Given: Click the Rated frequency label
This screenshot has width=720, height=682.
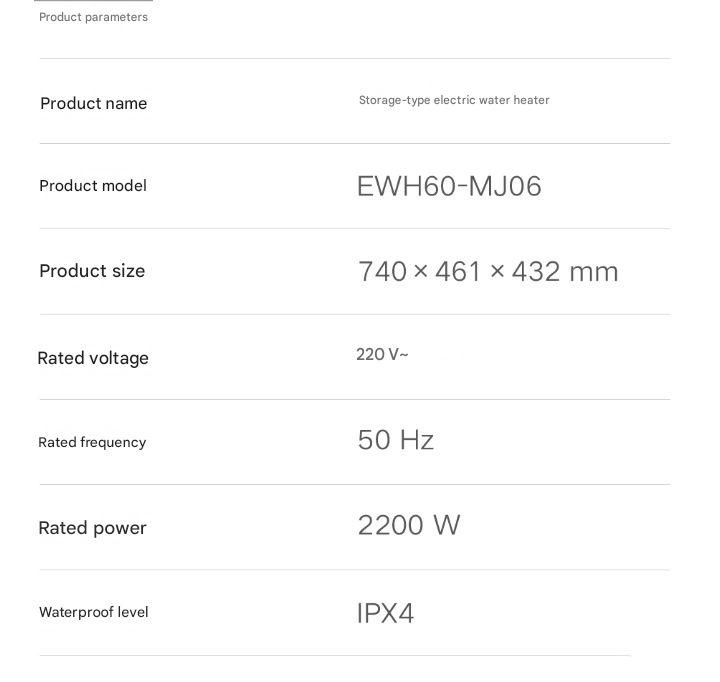Looking at the screenshot, I should pyautogui.click(x=92, y=442).
